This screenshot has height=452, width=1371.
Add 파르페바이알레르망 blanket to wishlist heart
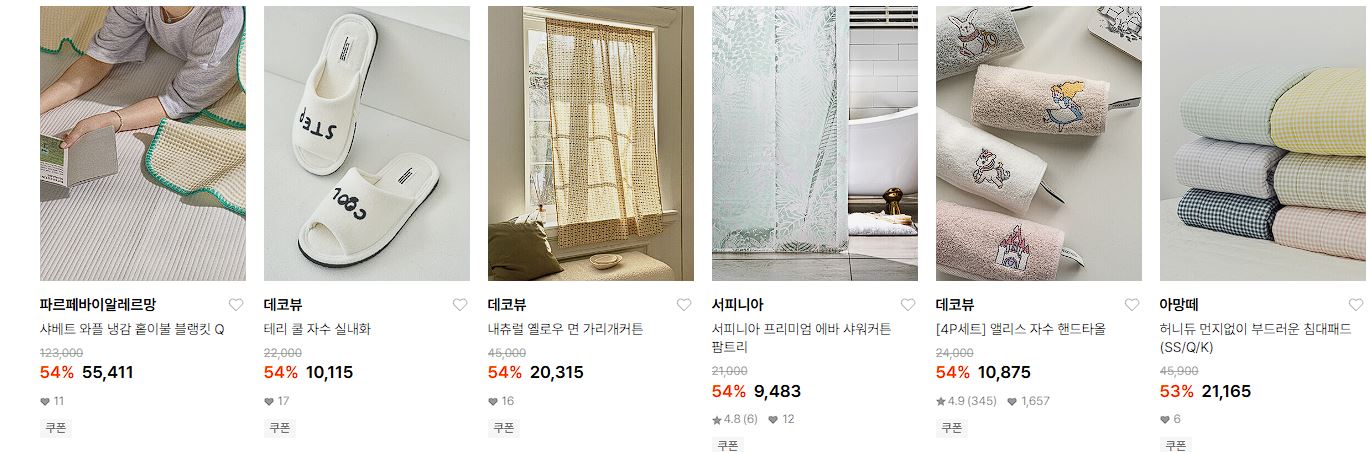point(236,305)
